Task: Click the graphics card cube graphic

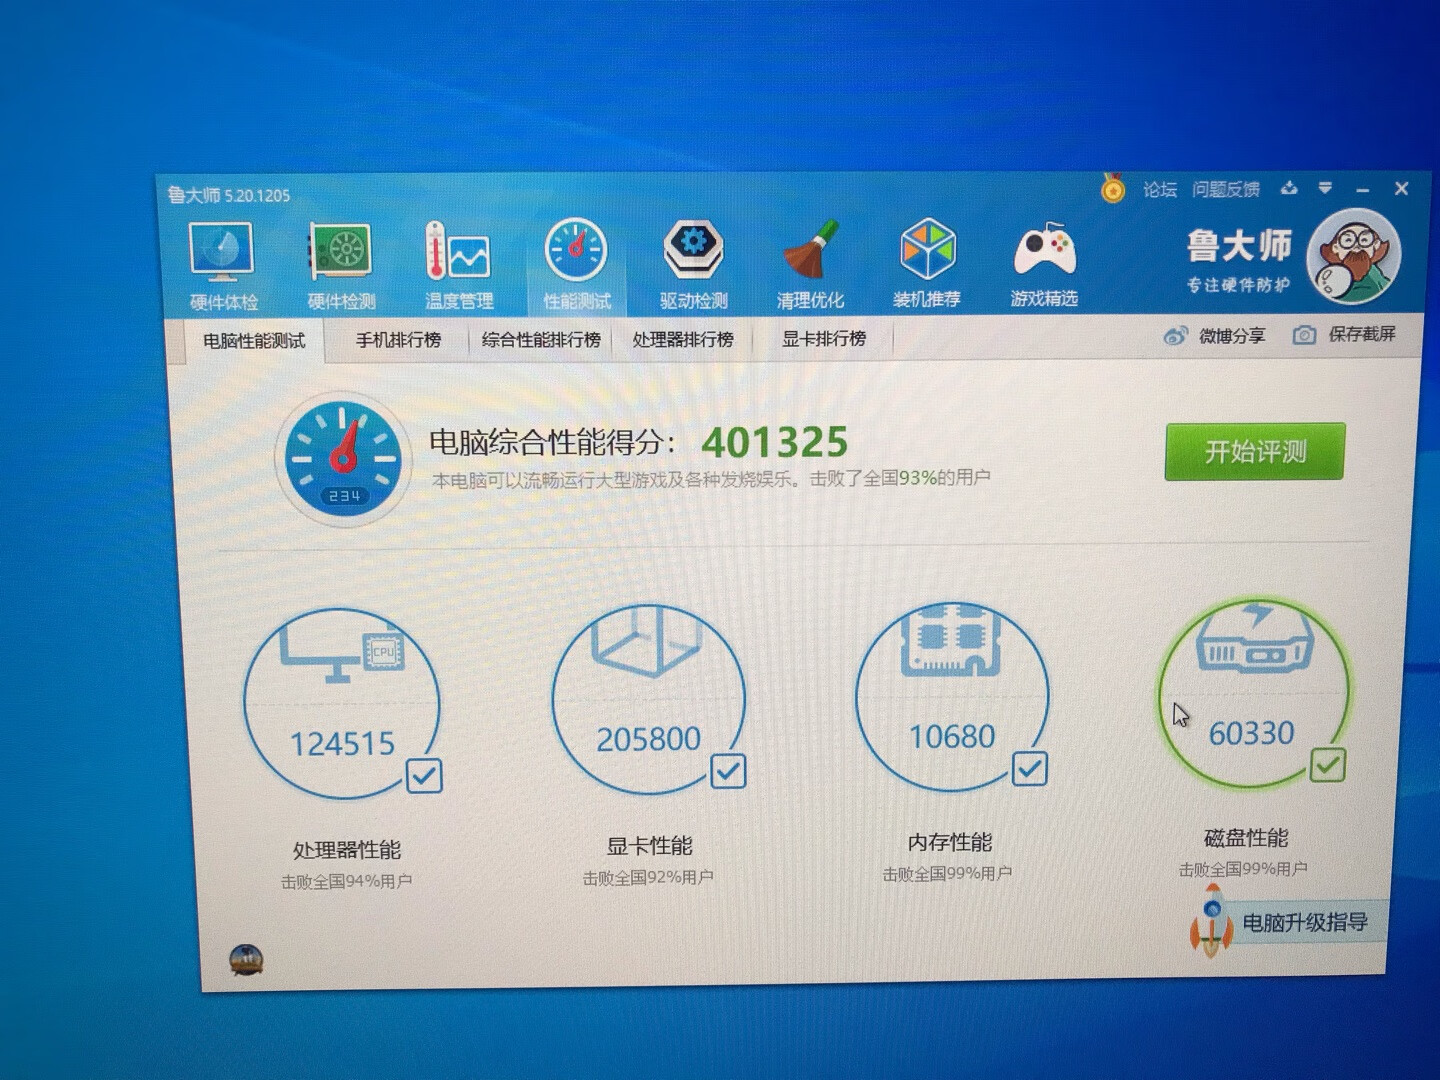Action: click(x=646, y=643)
